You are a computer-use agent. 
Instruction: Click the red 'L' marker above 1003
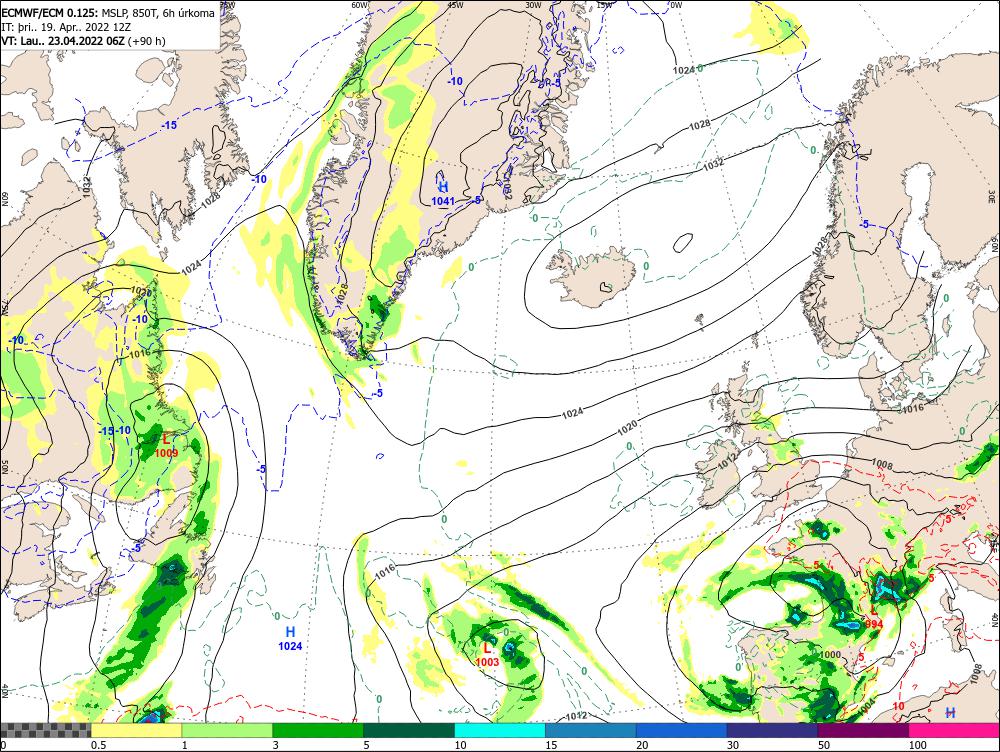487,648
